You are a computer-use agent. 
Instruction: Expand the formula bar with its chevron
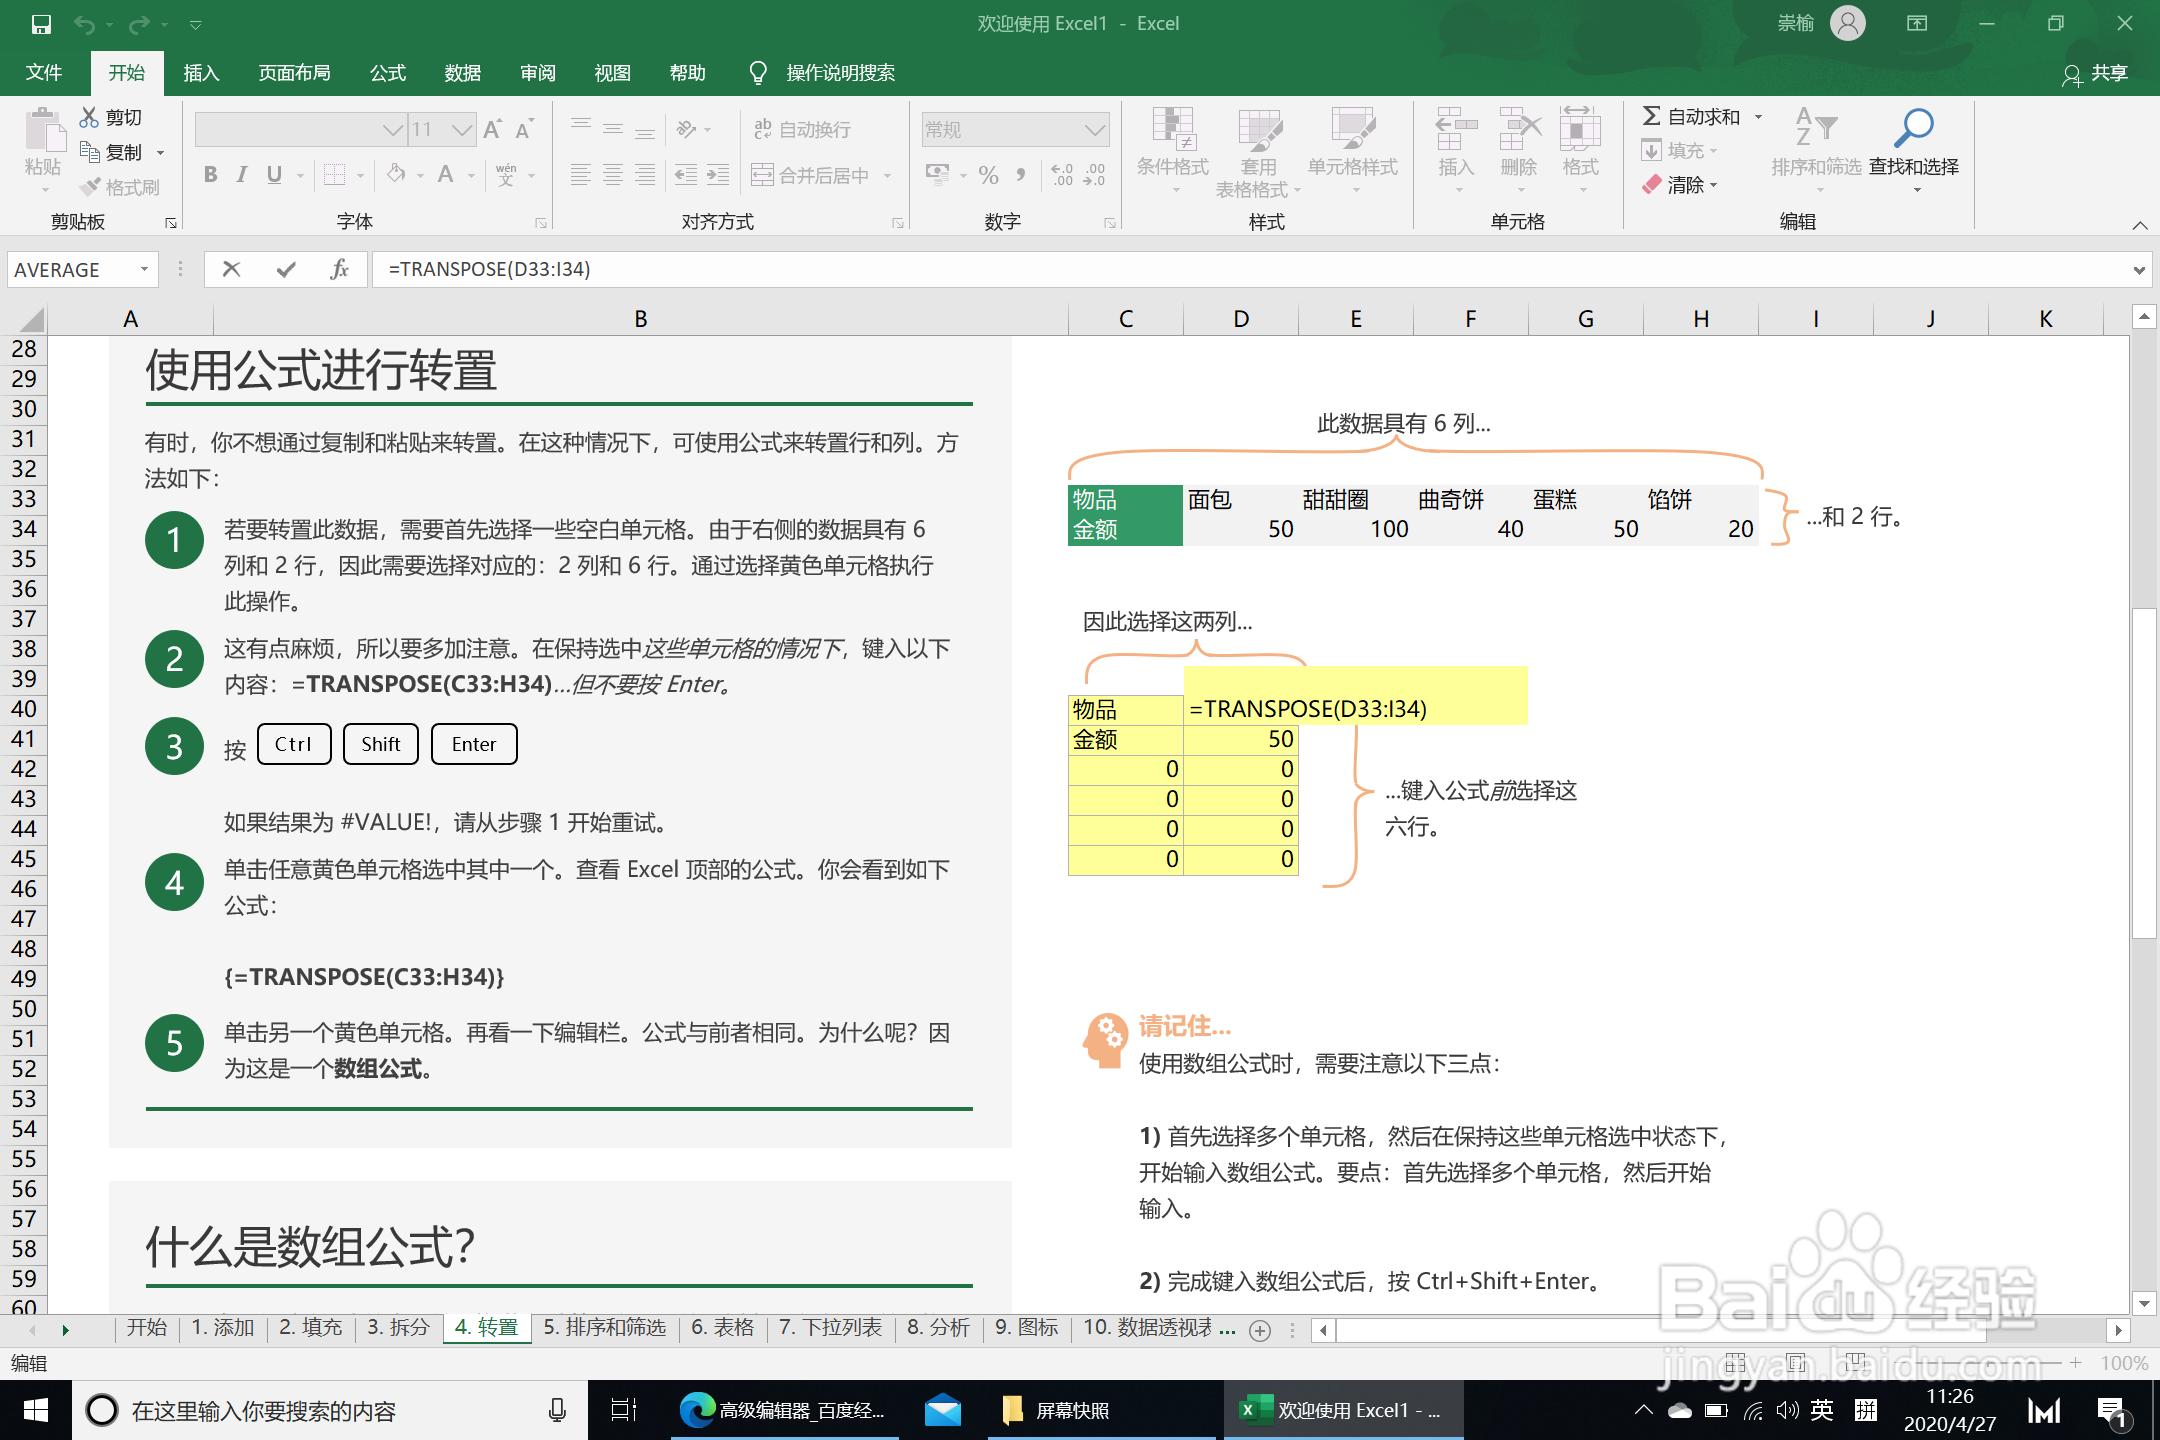2138,270
